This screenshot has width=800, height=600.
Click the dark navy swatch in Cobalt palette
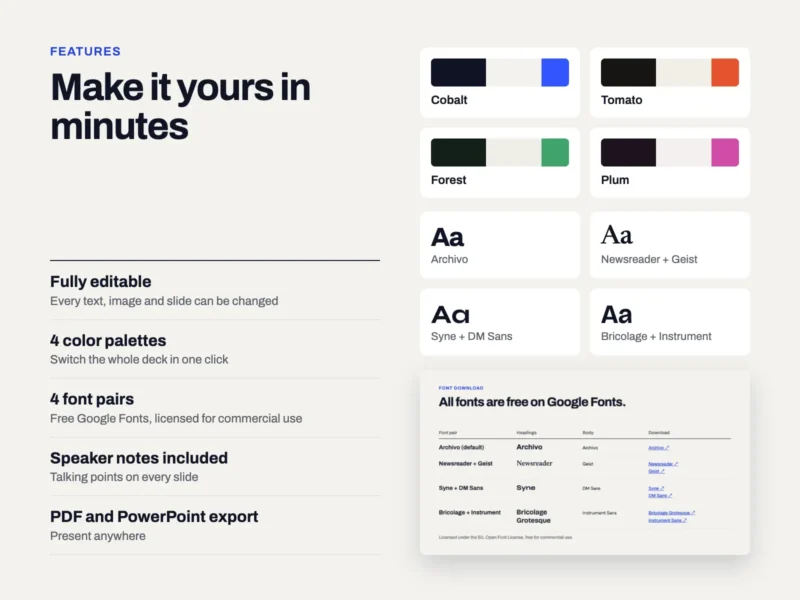(x=458, y=72)
